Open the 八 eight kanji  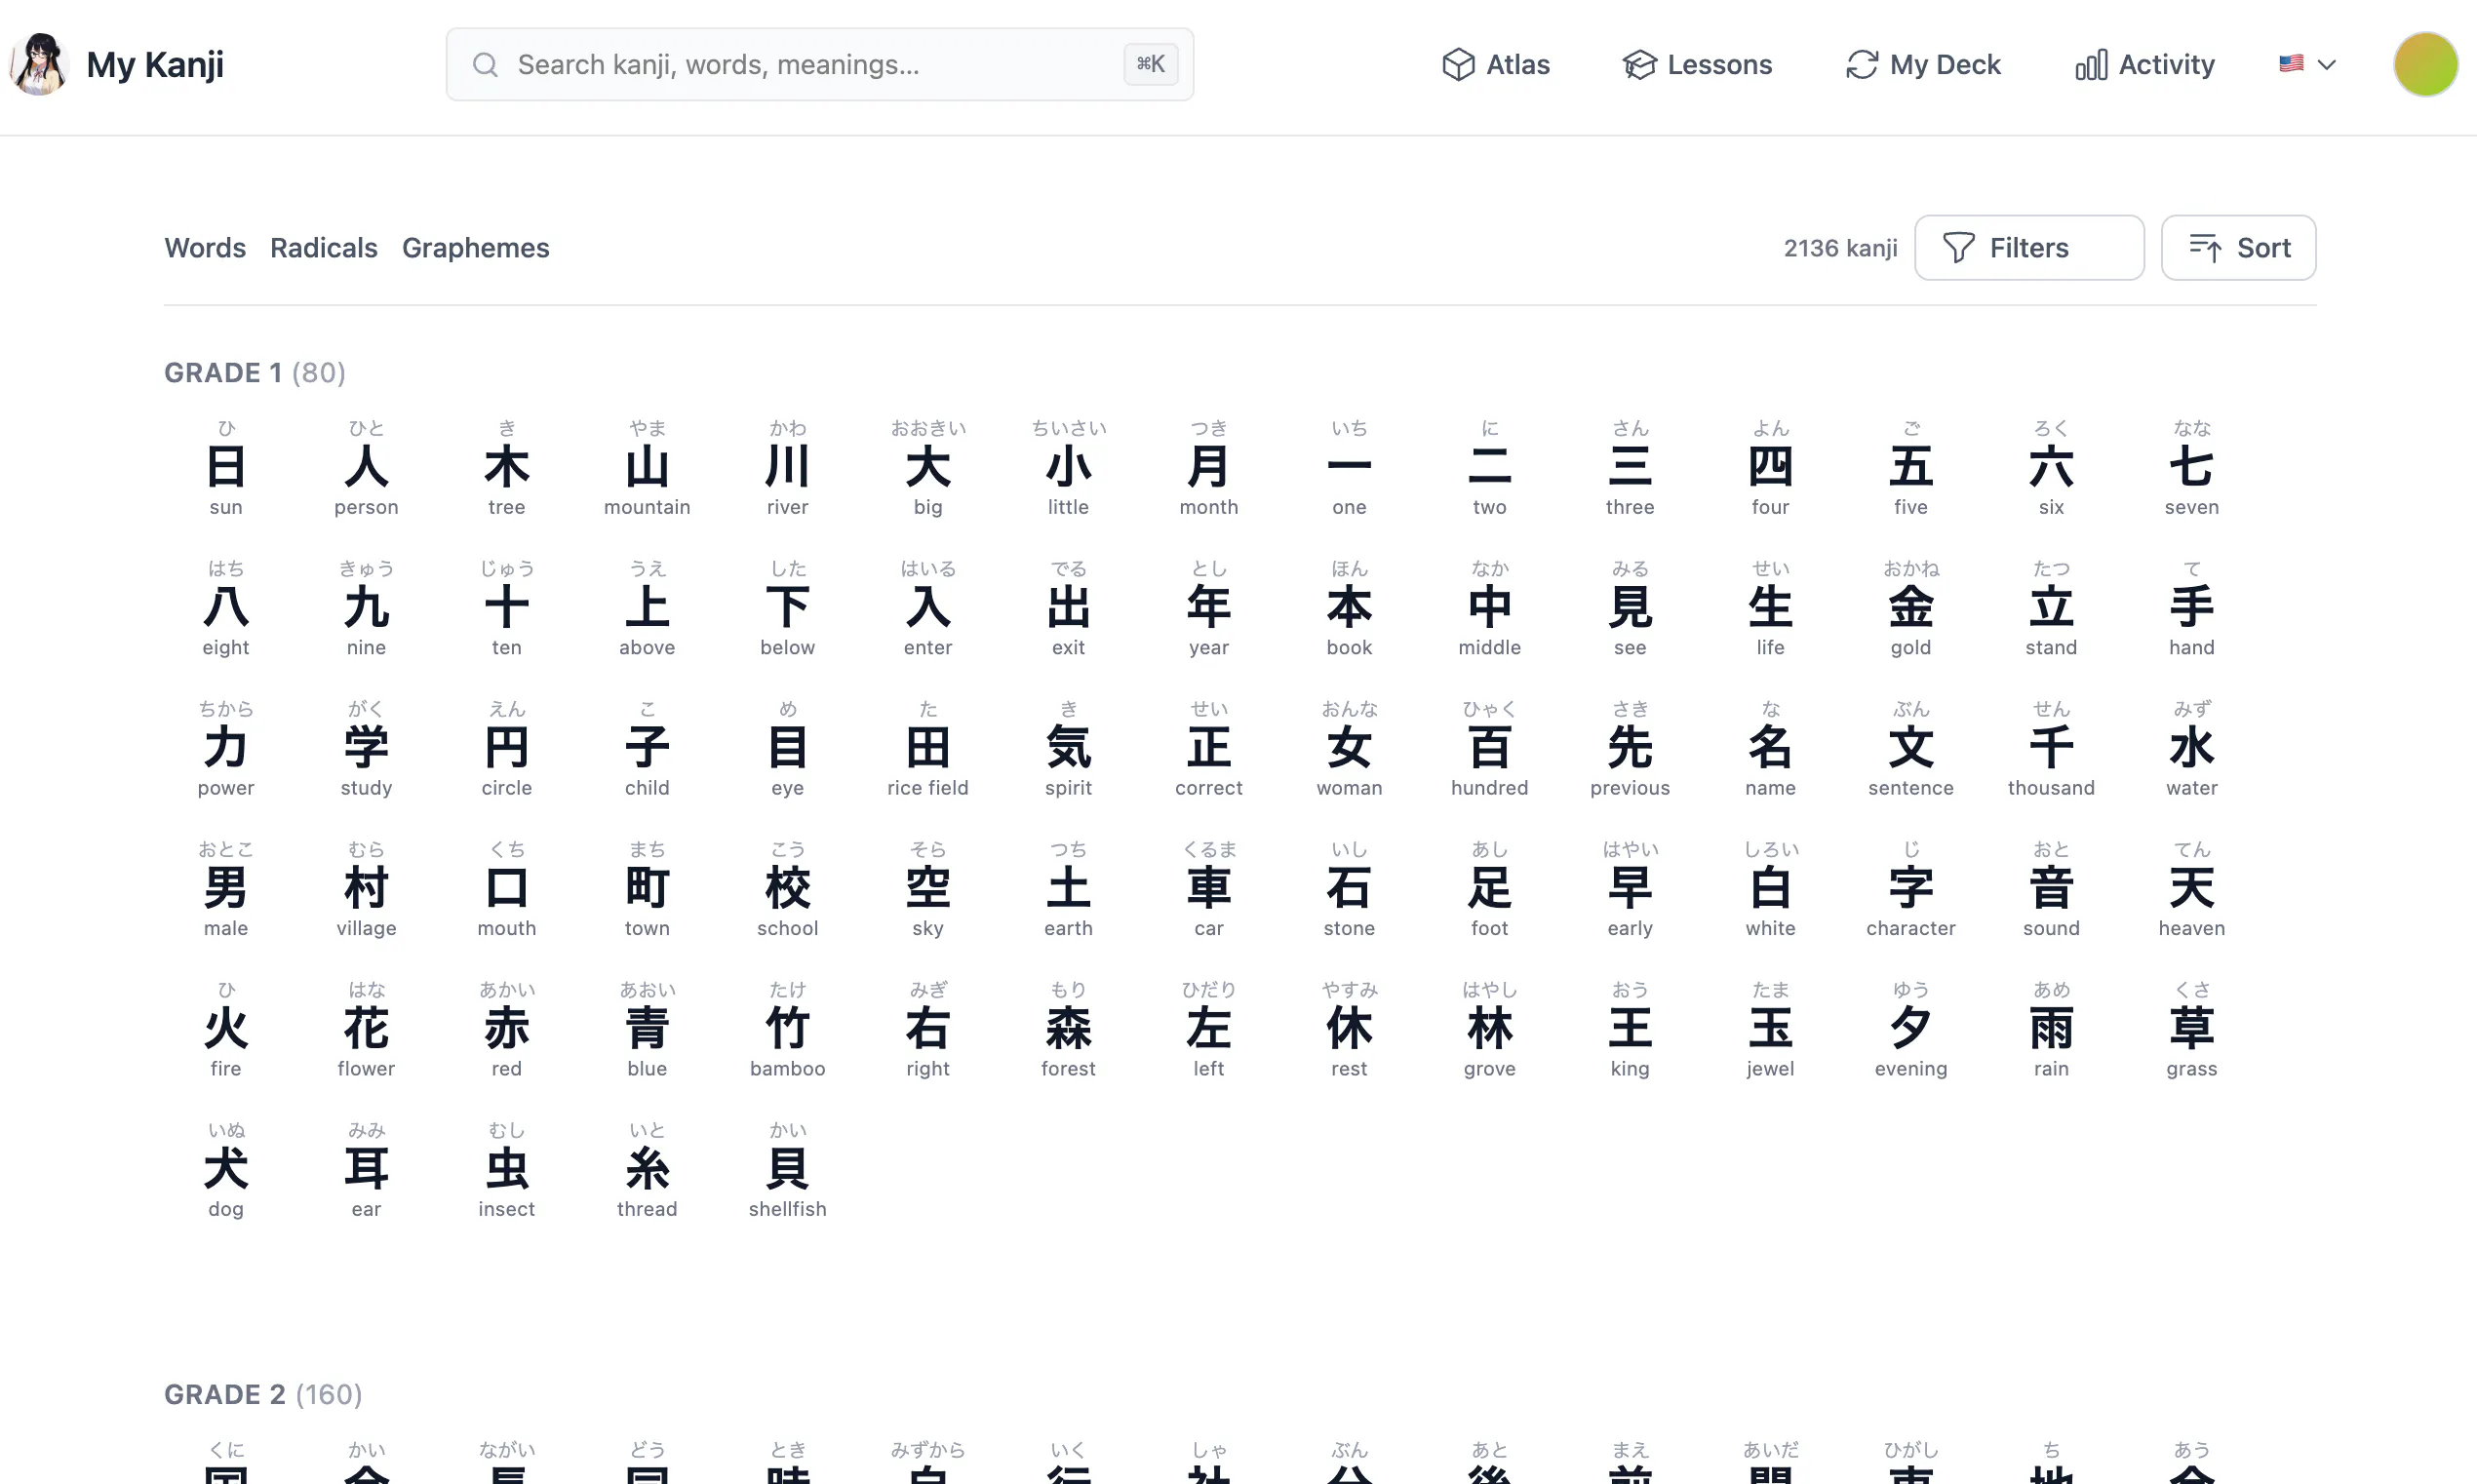pyautogui.click(x=226, y=607)
